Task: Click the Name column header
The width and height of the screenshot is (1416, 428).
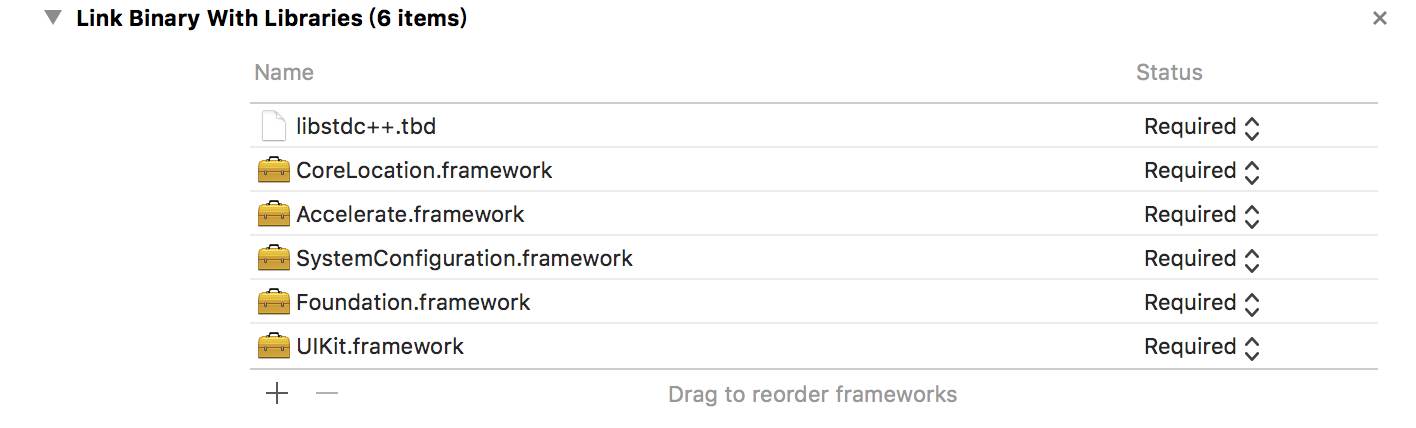Action: [x=284, y=73]
